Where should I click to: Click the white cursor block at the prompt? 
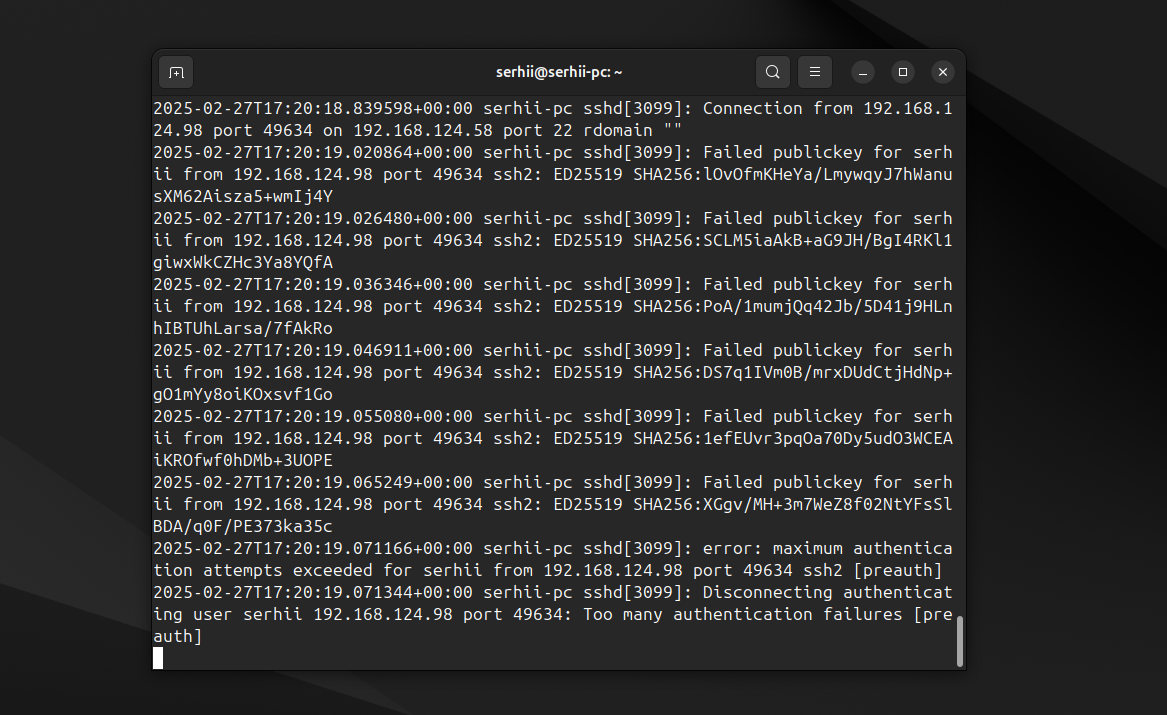click(158, 657)
